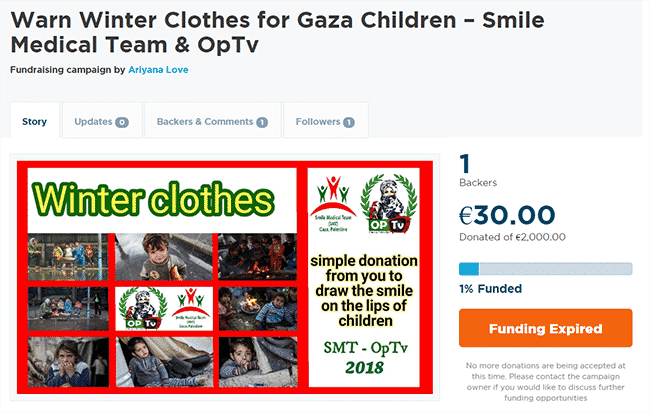Screen dimensions: 650x413
Task: Open Backers & Comments tab
Action: coord(212,120)
